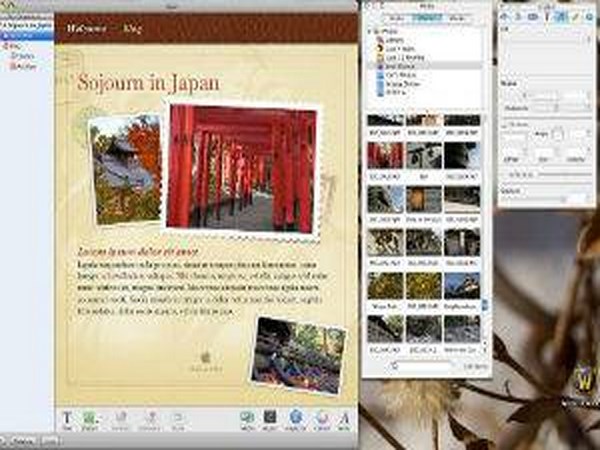Image resolution: width=600 pixels, height=450 pixels.
Task: Click the Inspector toolbar icon
Action: coord(296,419)
